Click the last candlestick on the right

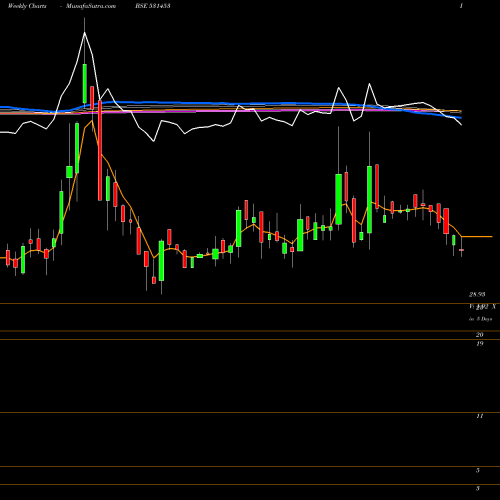(x=461, y=250)
